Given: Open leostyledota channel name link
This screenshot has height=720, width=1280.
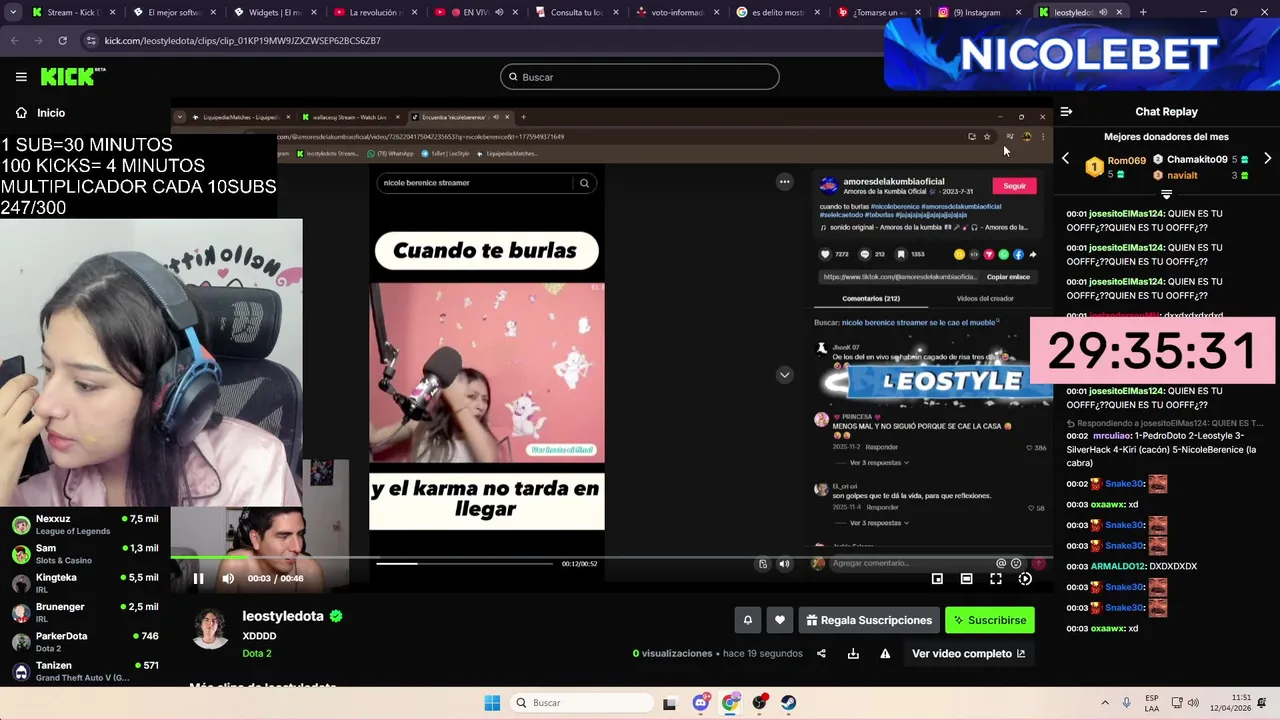Looking at the screenshot, I should (x=284, y=616).
